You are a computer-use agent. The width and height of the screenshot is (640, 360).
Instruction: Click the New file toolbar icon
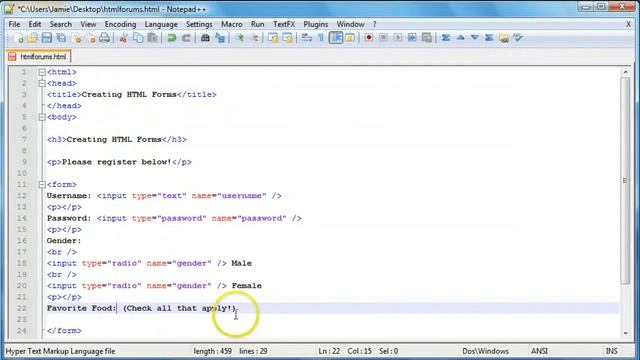[x=18, y=38]
